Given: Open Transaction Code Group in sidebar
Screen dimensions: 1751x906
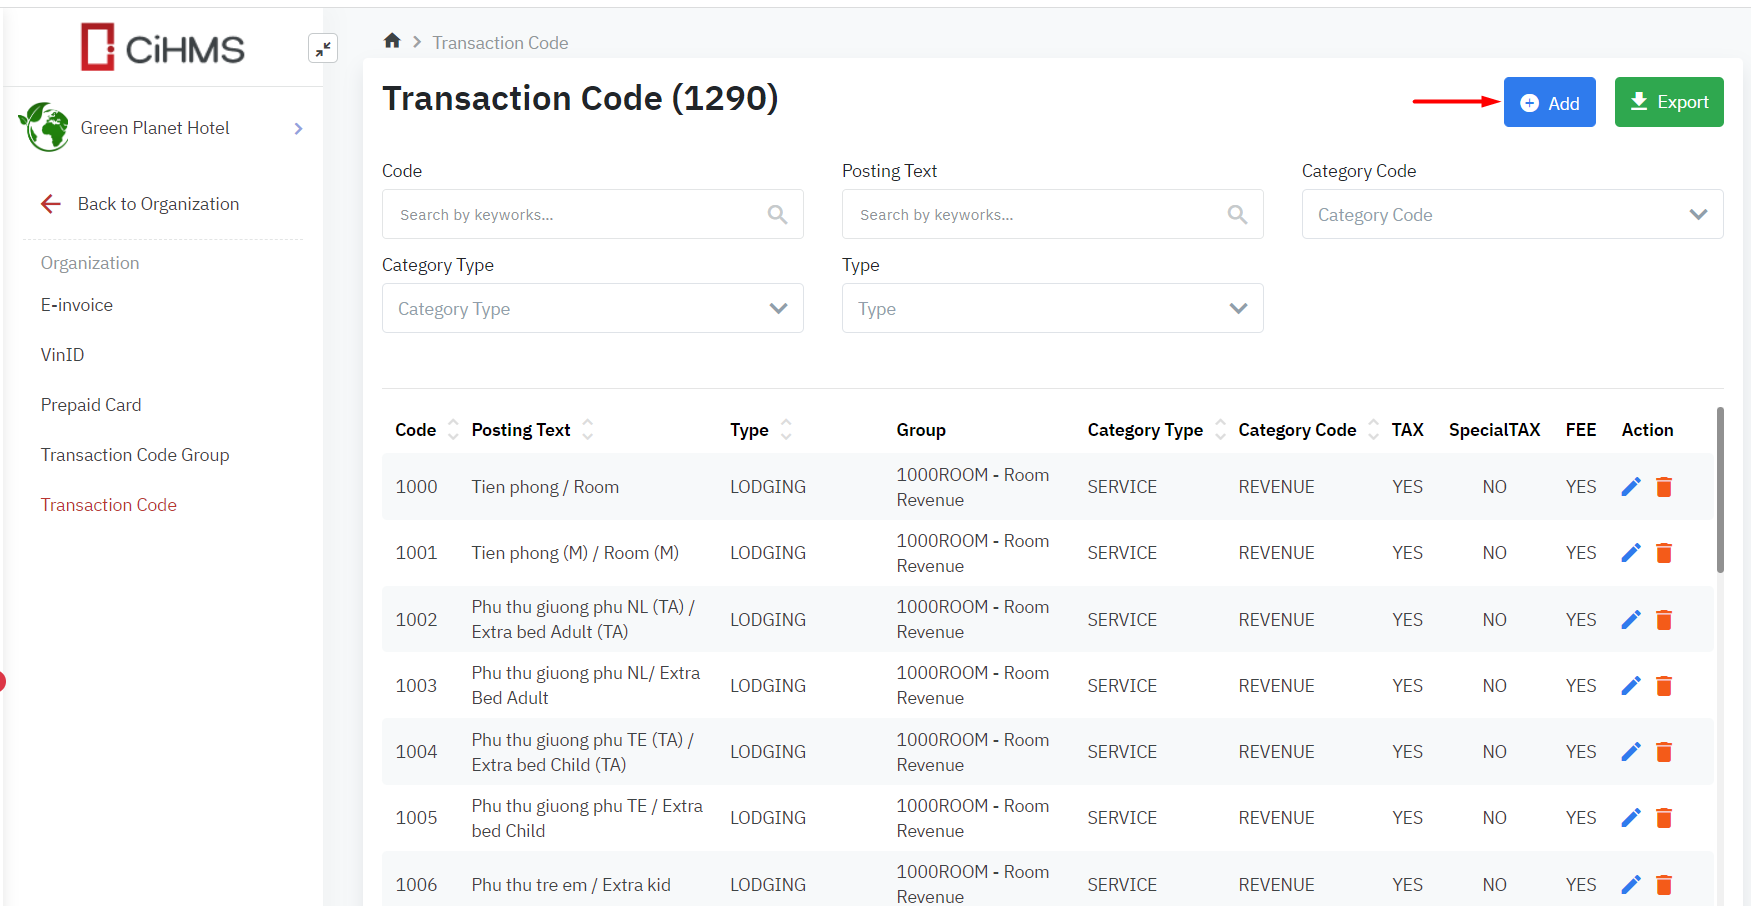Looking at the screenshot, I should (x=135, y=455).
